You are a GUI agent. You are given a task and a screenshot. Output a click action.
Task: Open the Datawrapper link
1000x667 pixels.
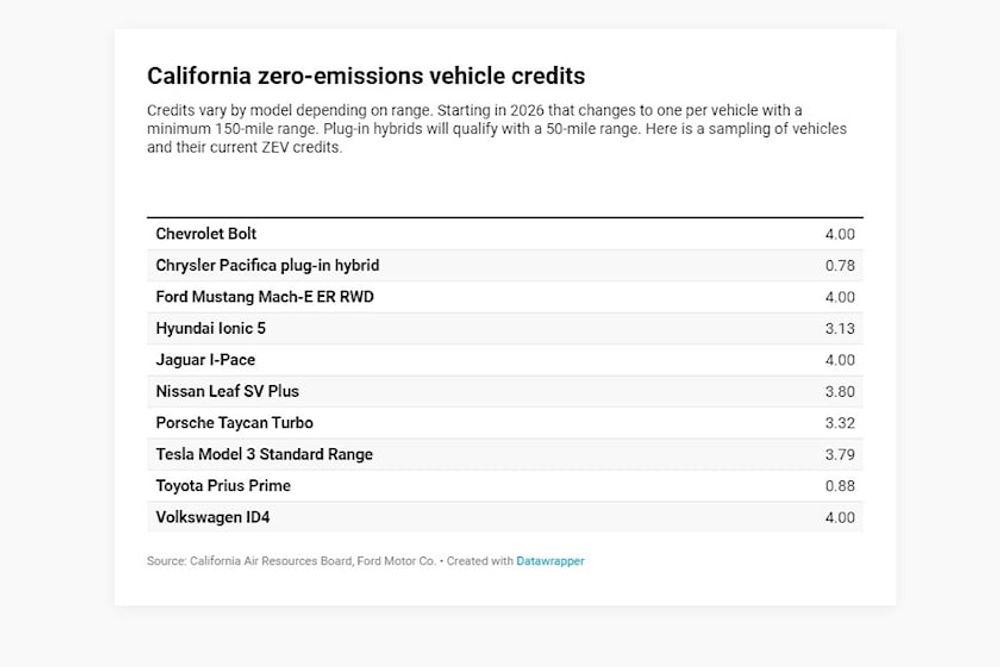[550, 561]
